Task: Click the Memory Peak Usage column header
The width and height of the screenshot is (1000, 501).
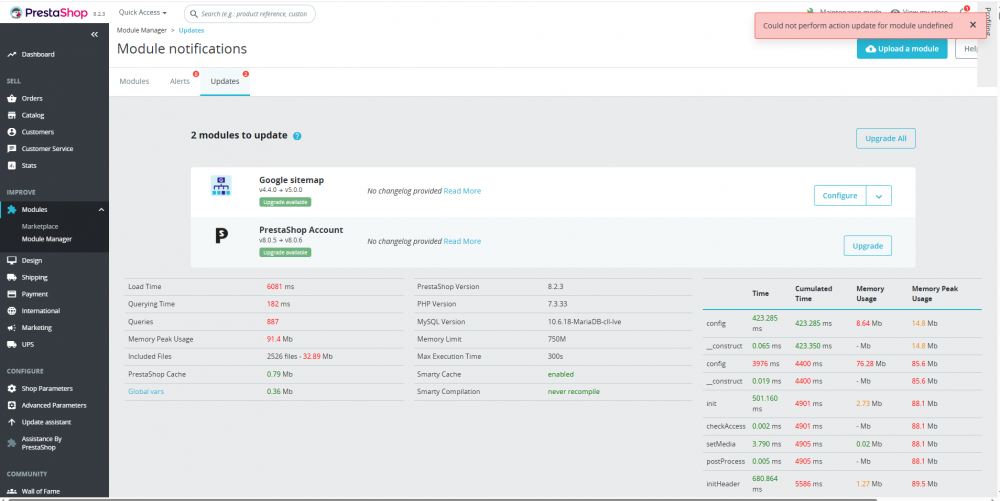Action: [935, 293]
